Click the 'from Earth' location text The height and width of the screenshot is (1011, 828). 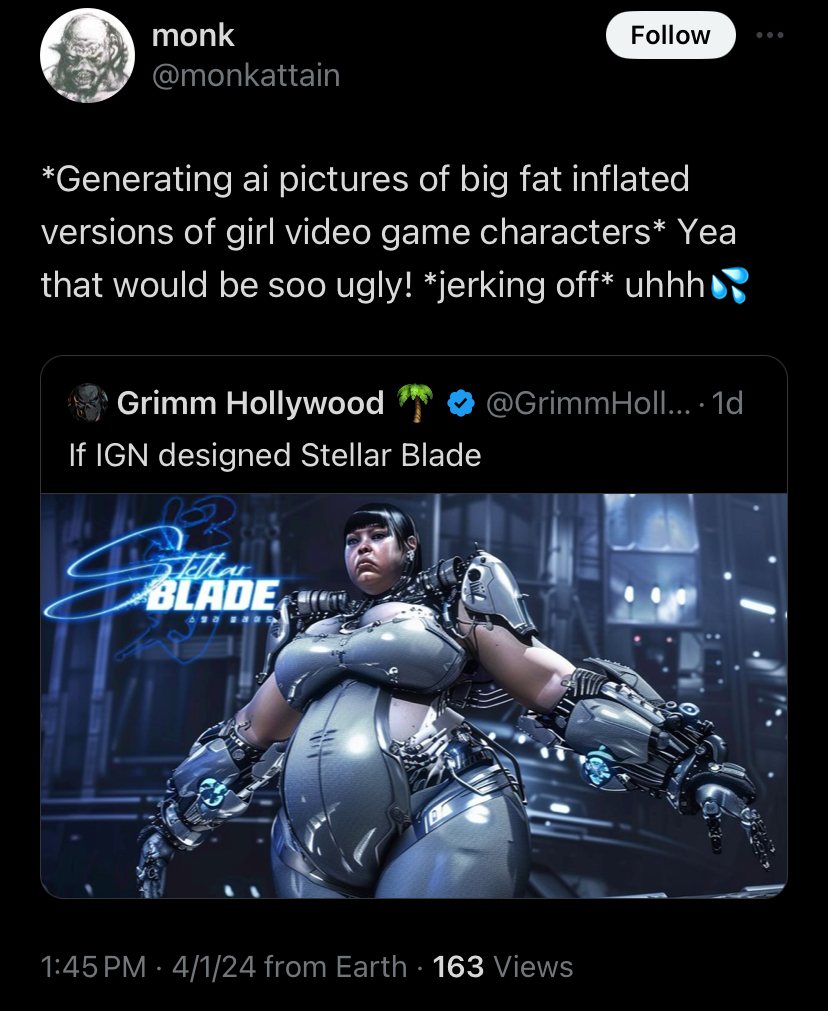(x=335, y=967)
